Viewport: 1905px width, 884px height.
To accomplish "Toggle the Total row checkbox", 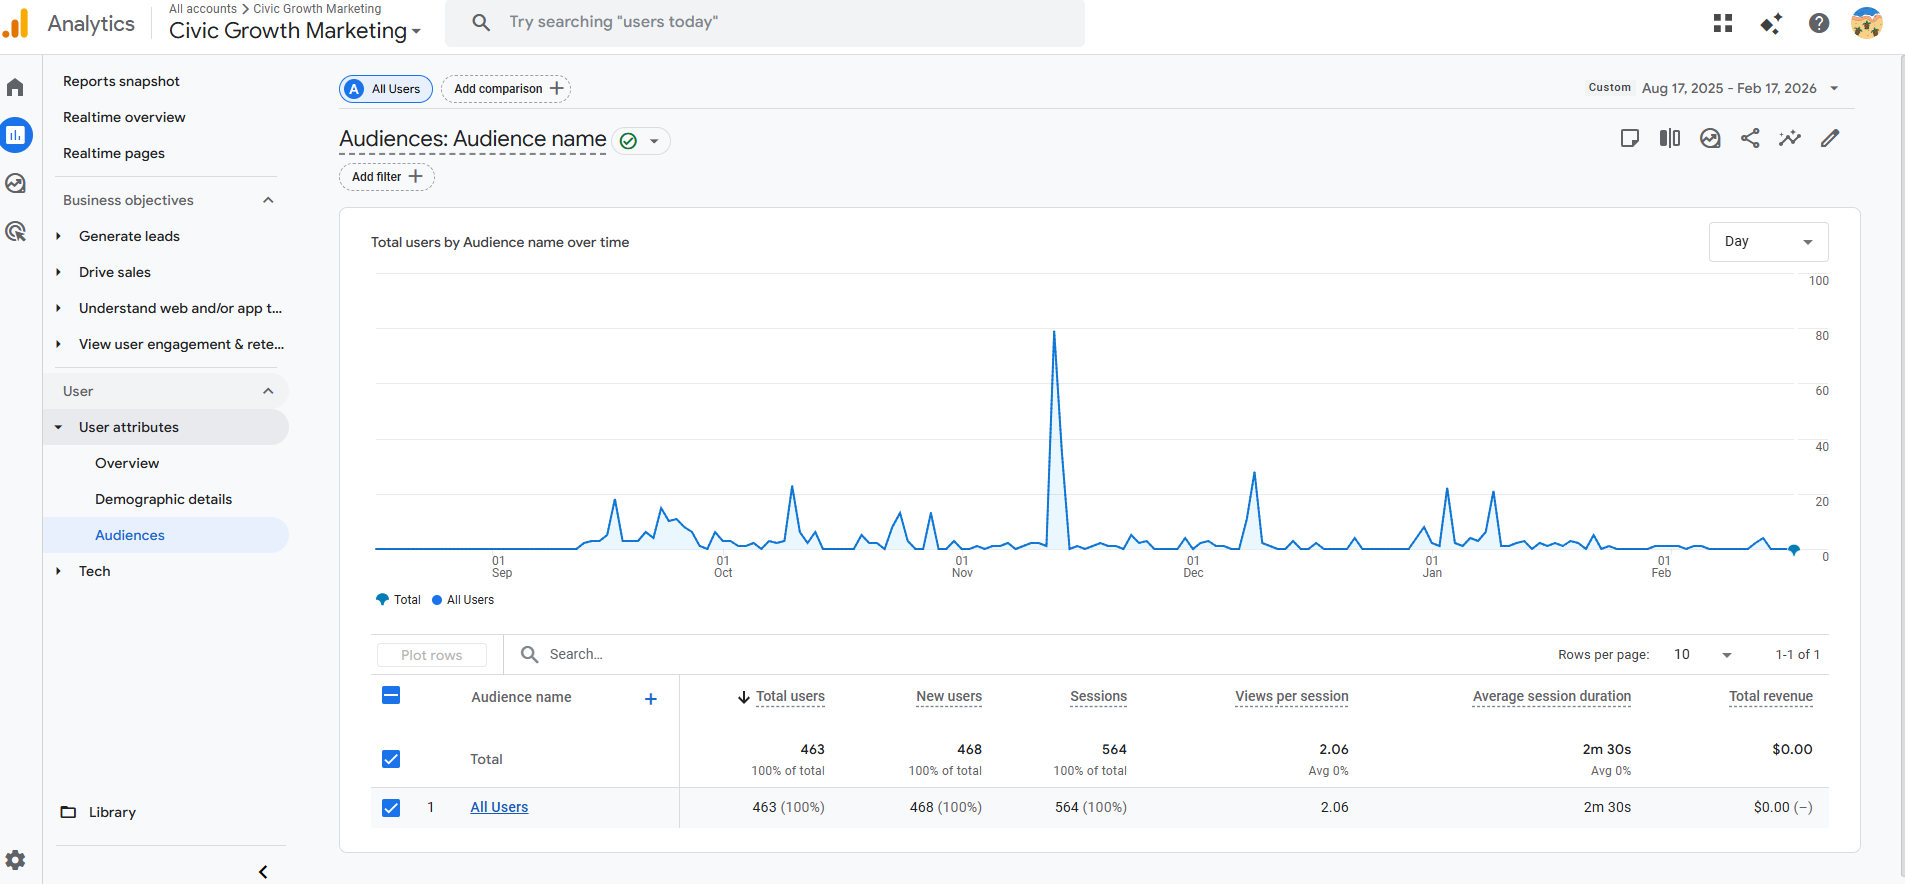I will (x=391, y=759).
